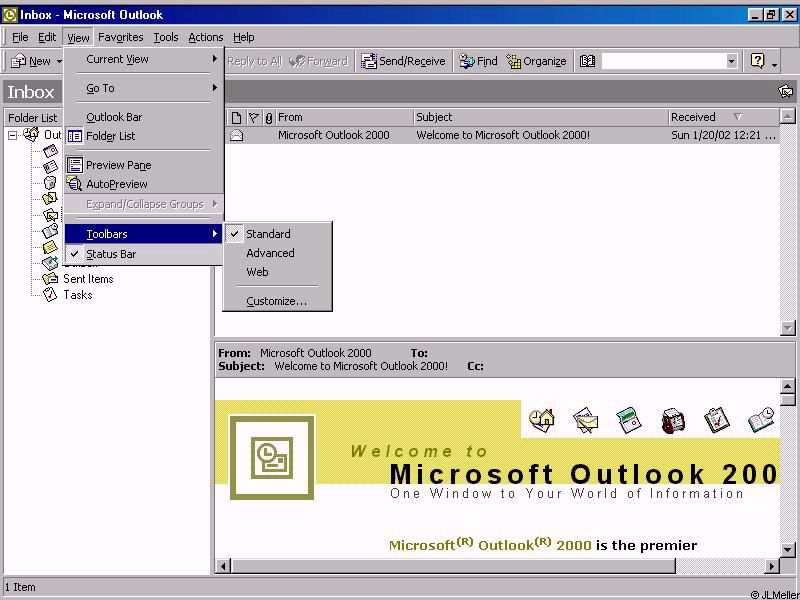Viewport: 800px width, 600px height.
Task: Click the Inbox folder banner title
Action: [x=31, y=92]
